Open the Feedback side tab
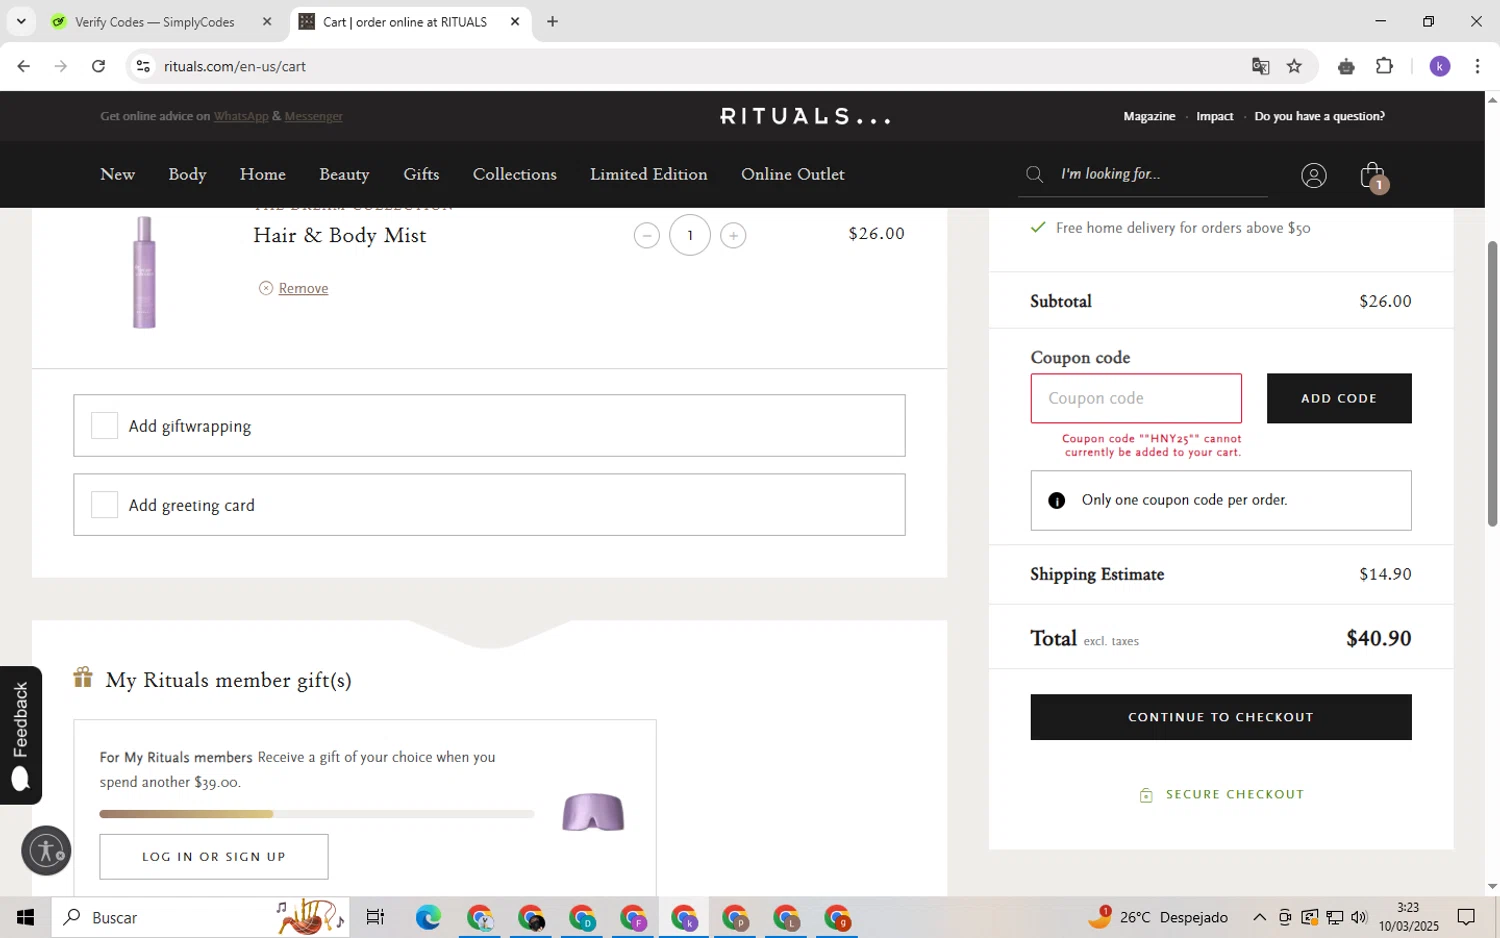 tap(21, 735)
